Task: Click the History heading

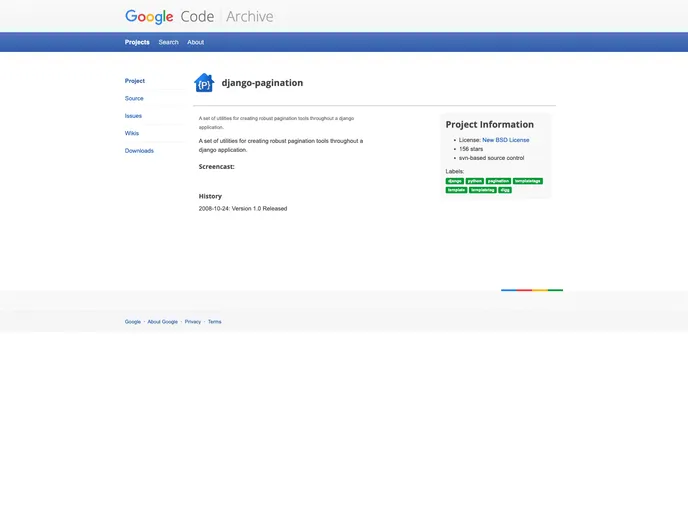Action: (x=210, y=196)
